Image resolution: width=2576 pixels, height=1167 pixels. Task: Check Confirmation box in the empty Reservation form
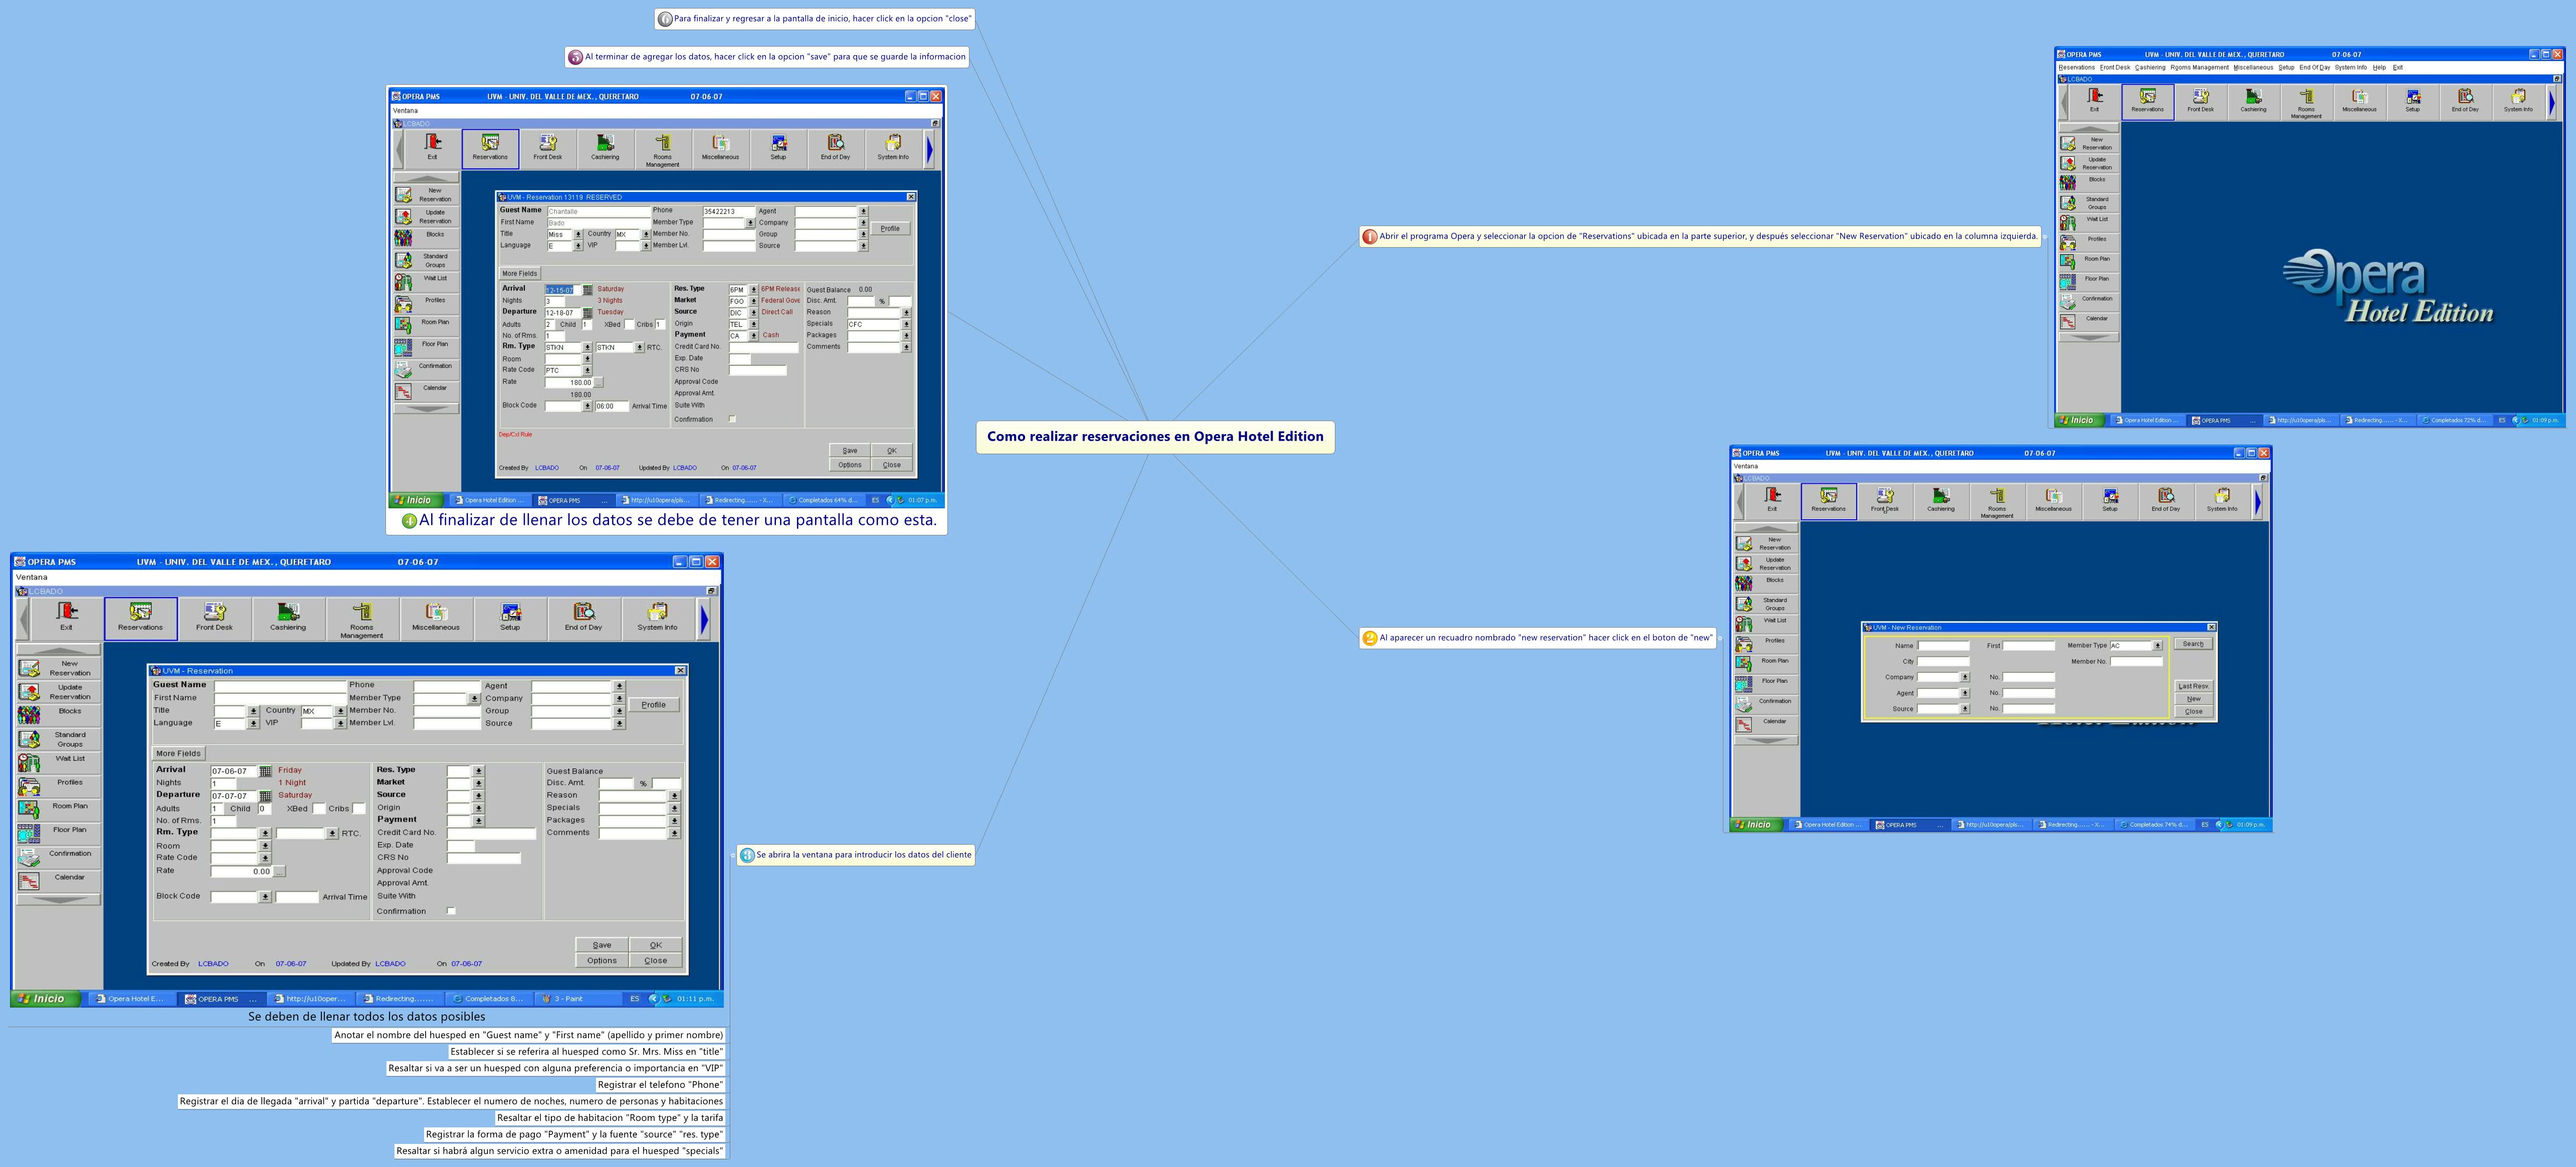[x=451, y=911]
